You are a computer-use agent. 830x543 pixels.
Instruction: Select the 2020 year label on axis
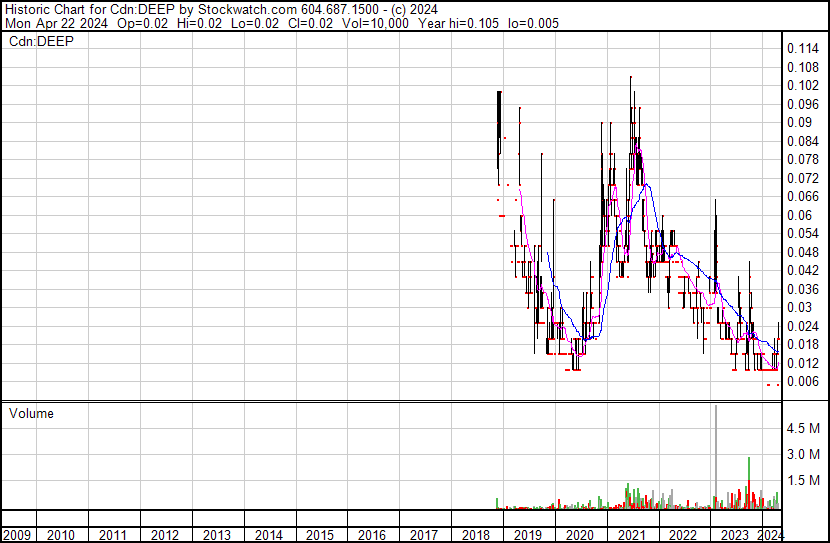click(x=580, y=535)
